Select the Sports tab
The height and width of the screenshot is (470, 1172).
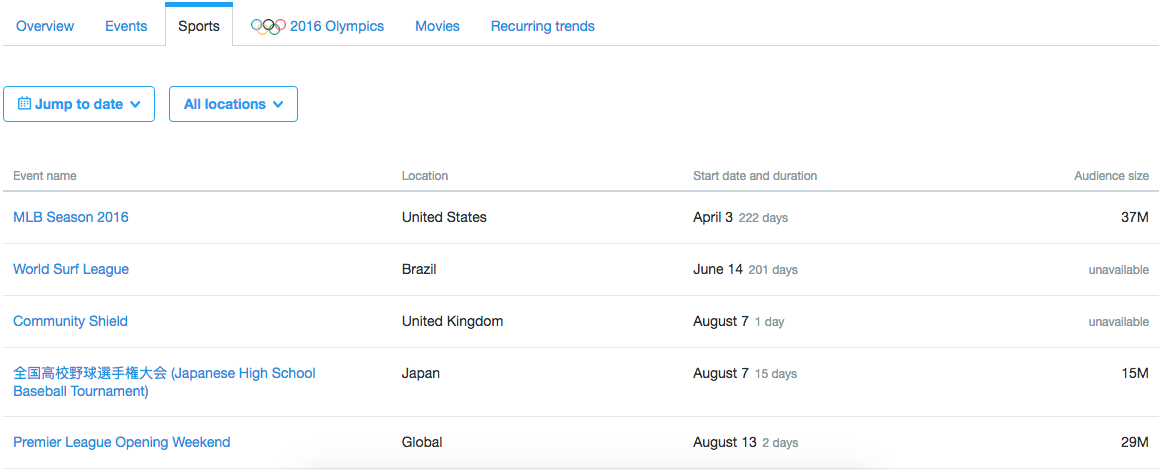199,26
